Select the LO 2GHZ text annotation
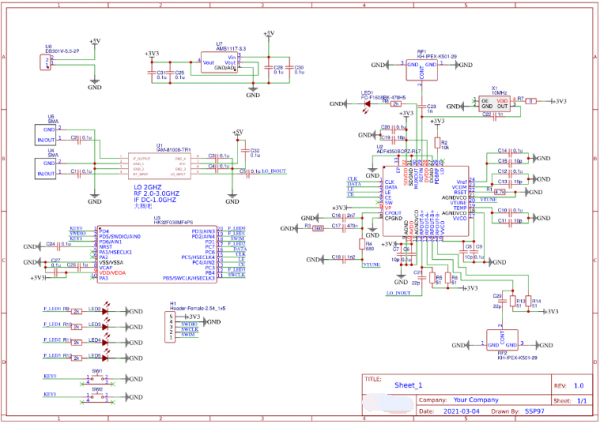The width and height of the screenshot is (600, 424). [146, 187]
